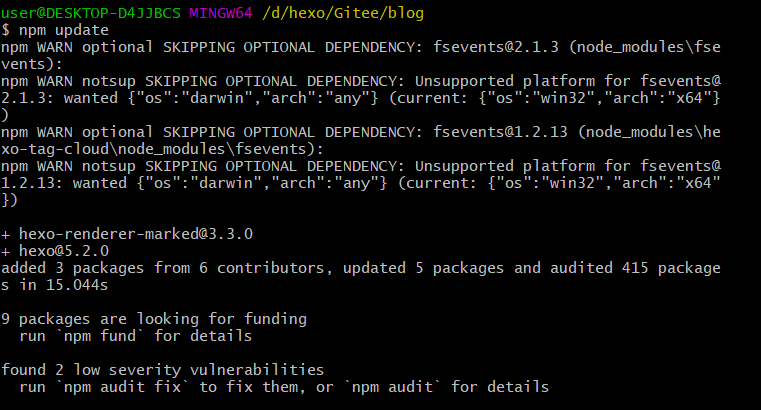Image resolution: width=761 pixels, height=410 pixels.
Task: Click the hexo@5.2.0 package line
Action: click(55, 251)
